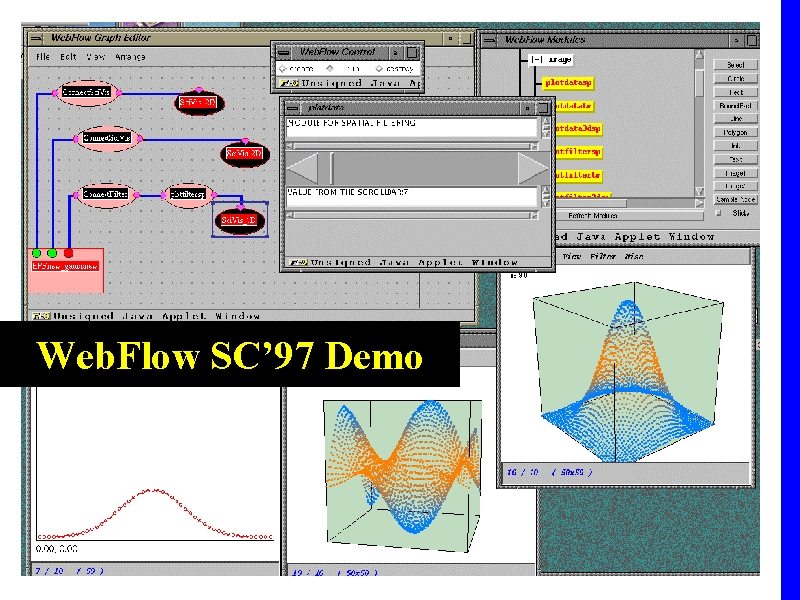Toggle the Slide checkbox in WebFlow Modules
The image size is (800, 600).
(x=719, y=213)
